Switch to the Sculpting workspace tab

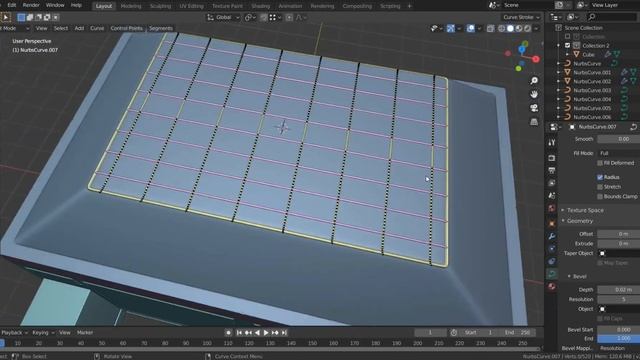coord(160,6)
